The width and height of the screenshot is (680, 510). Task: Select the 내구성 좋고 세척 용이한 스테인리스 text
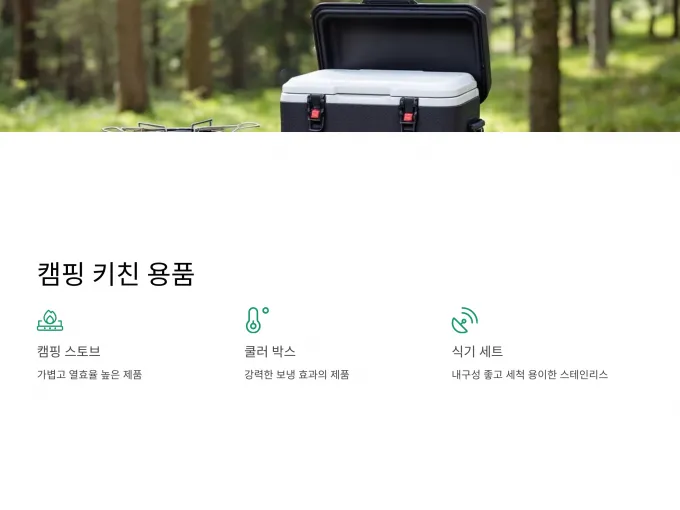[530, 374]
